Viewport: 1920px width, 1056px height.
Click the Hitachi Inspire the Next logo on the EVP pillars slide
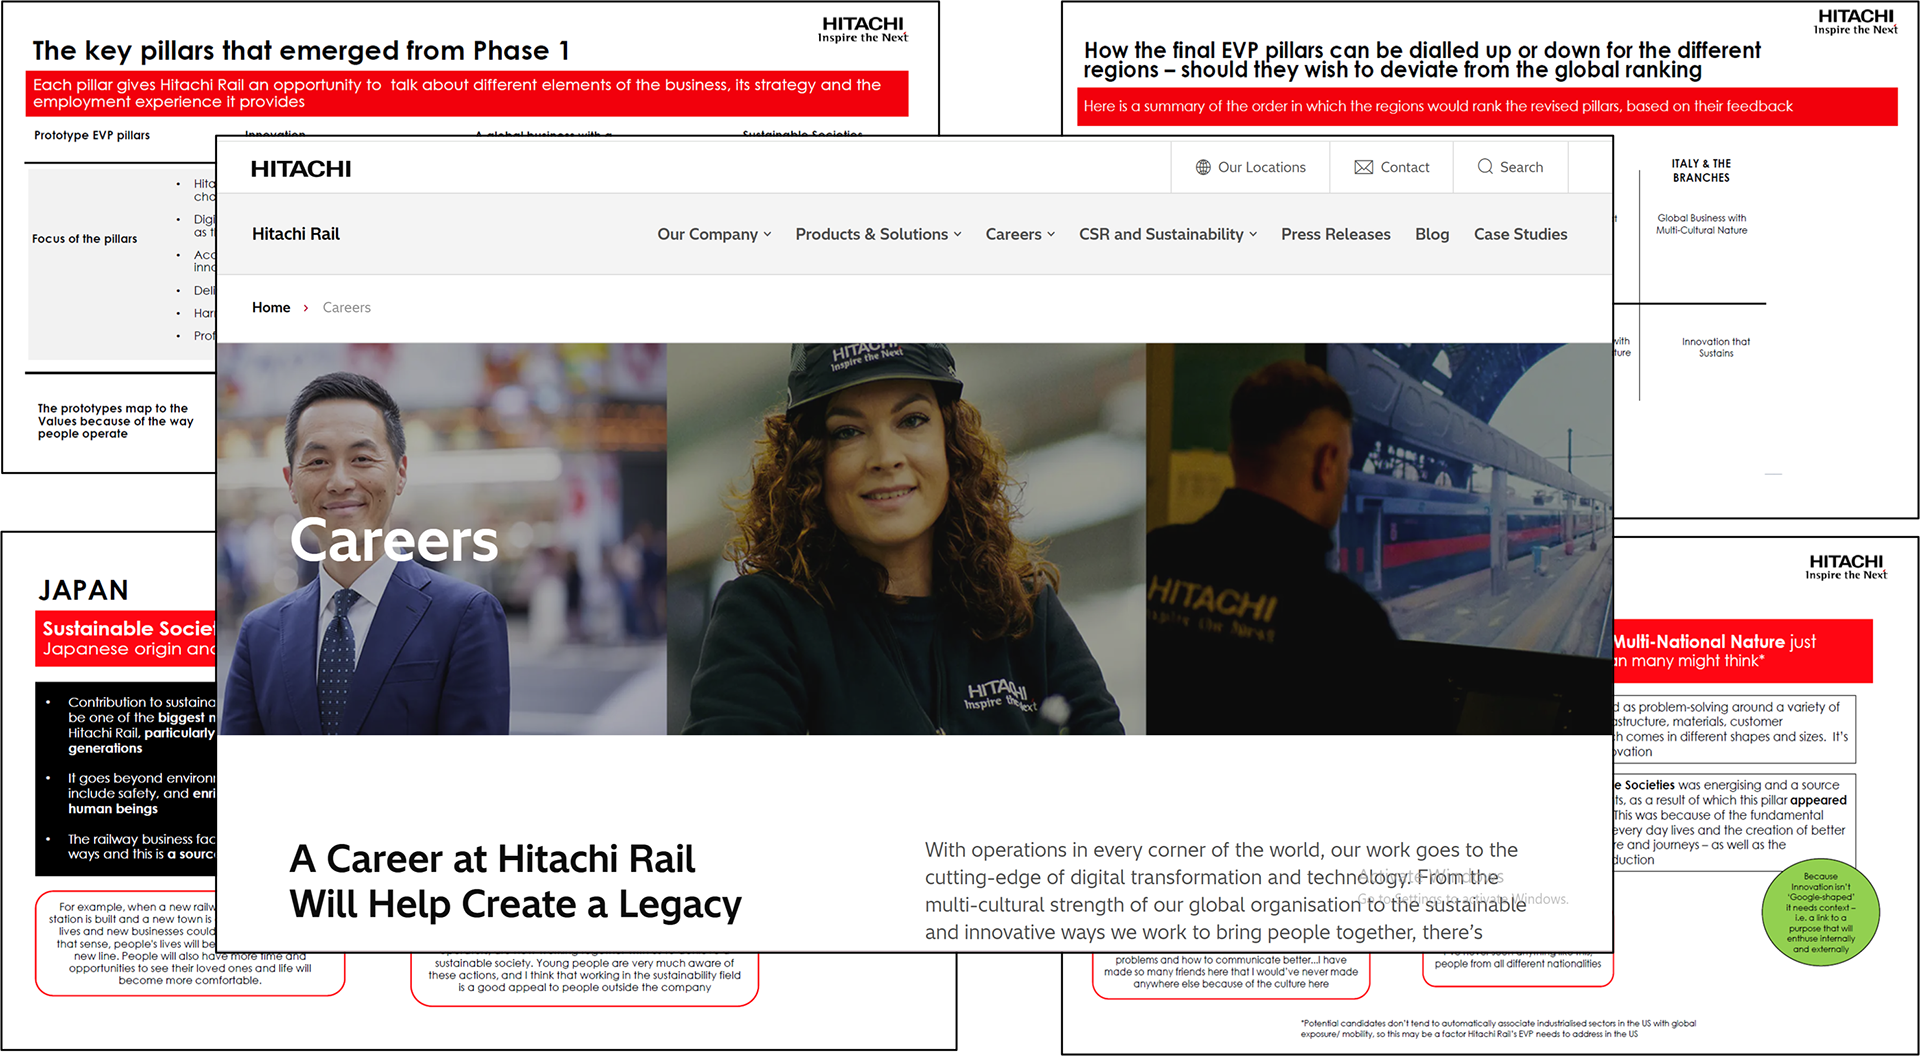pyautogui.click(x=1855, y=22)
